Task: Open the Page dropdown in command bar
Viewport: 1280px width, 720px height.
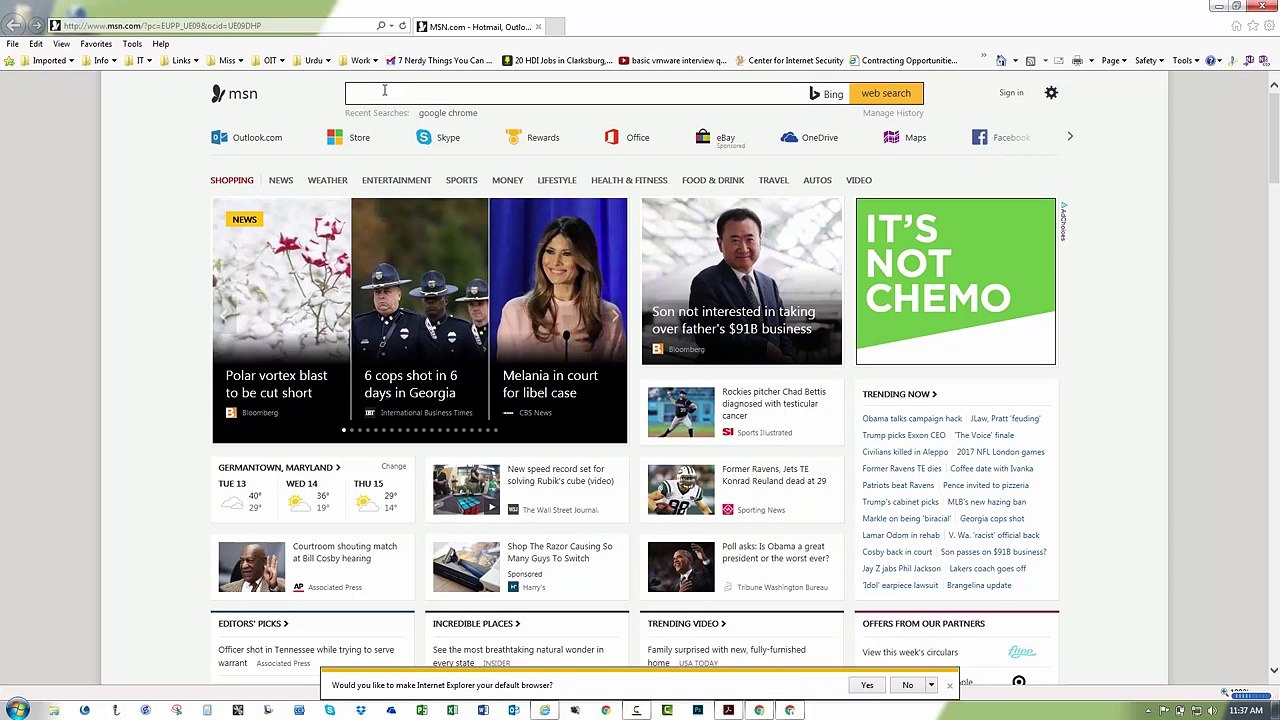Action: tap(1114, 61)
